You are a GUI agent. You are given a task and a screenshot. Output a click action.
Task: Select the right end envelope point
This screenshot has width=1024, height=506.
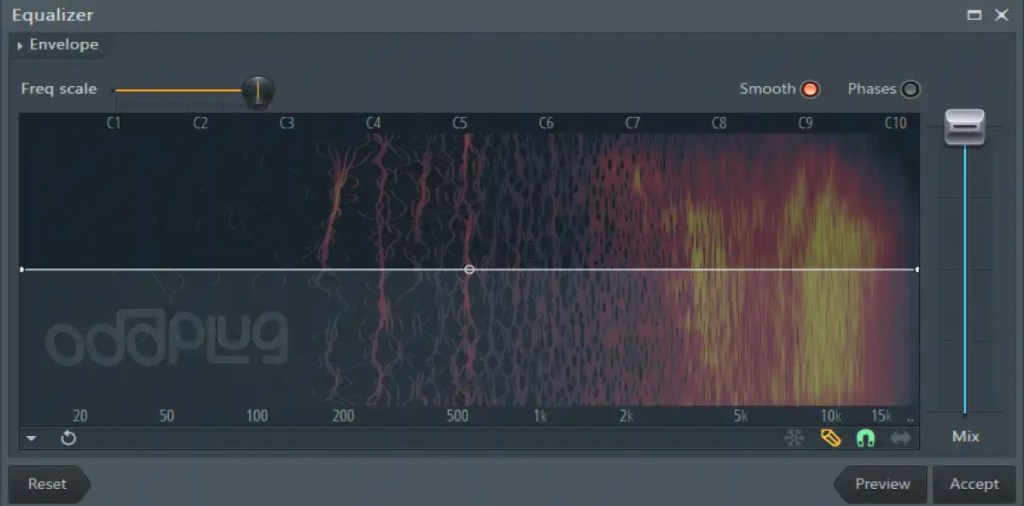click(x=917, y=269)
